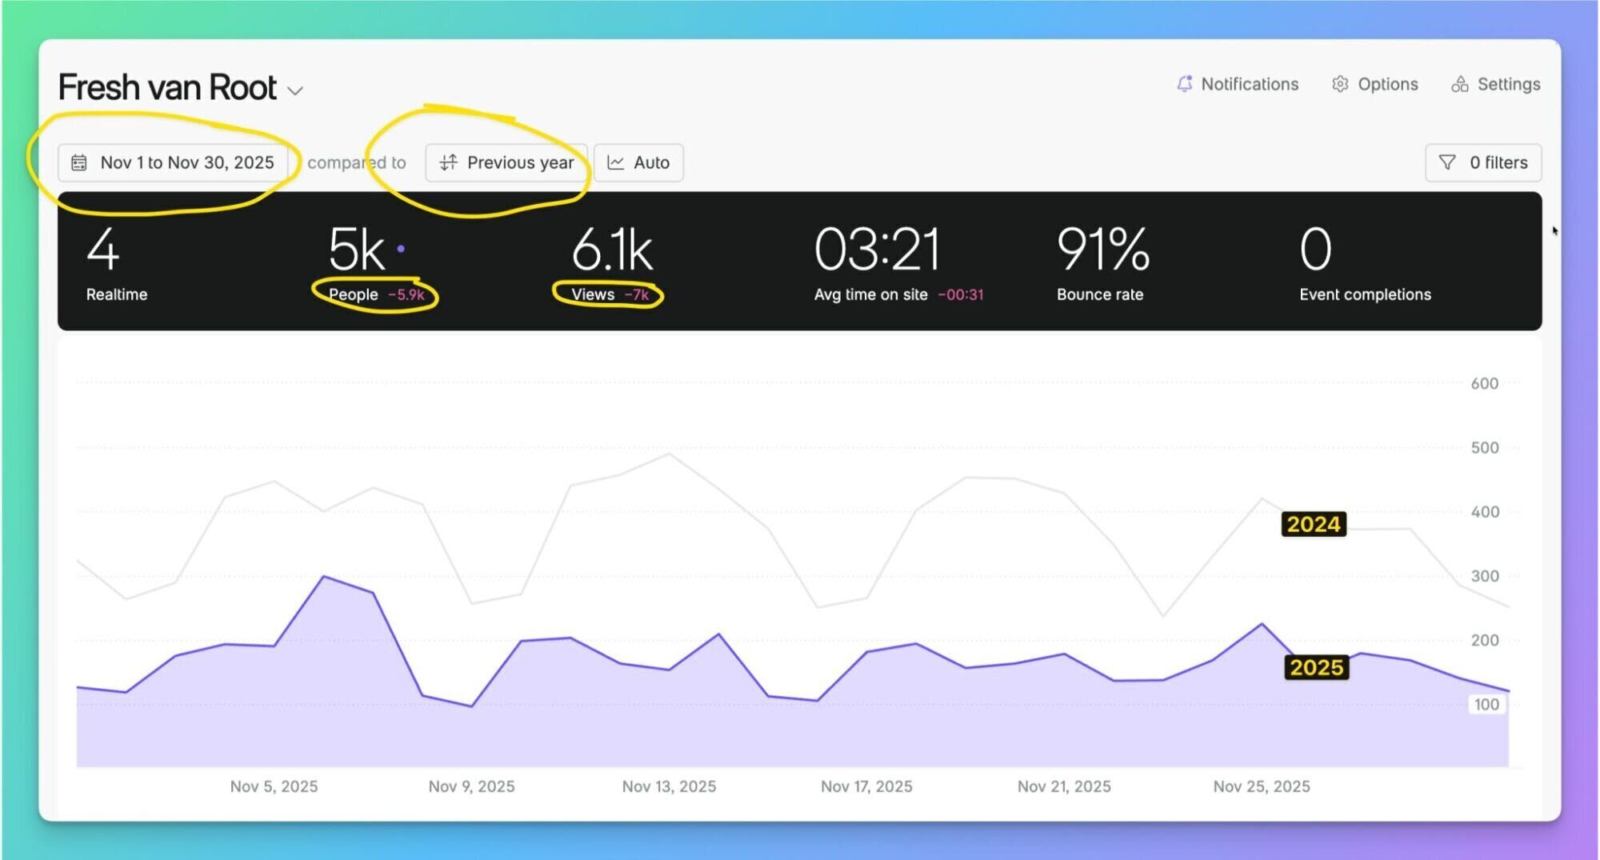The width and height of the screenshot is (1600, 860).
Task: Click the chart line icon beside Auto
Action: (616, 163)
